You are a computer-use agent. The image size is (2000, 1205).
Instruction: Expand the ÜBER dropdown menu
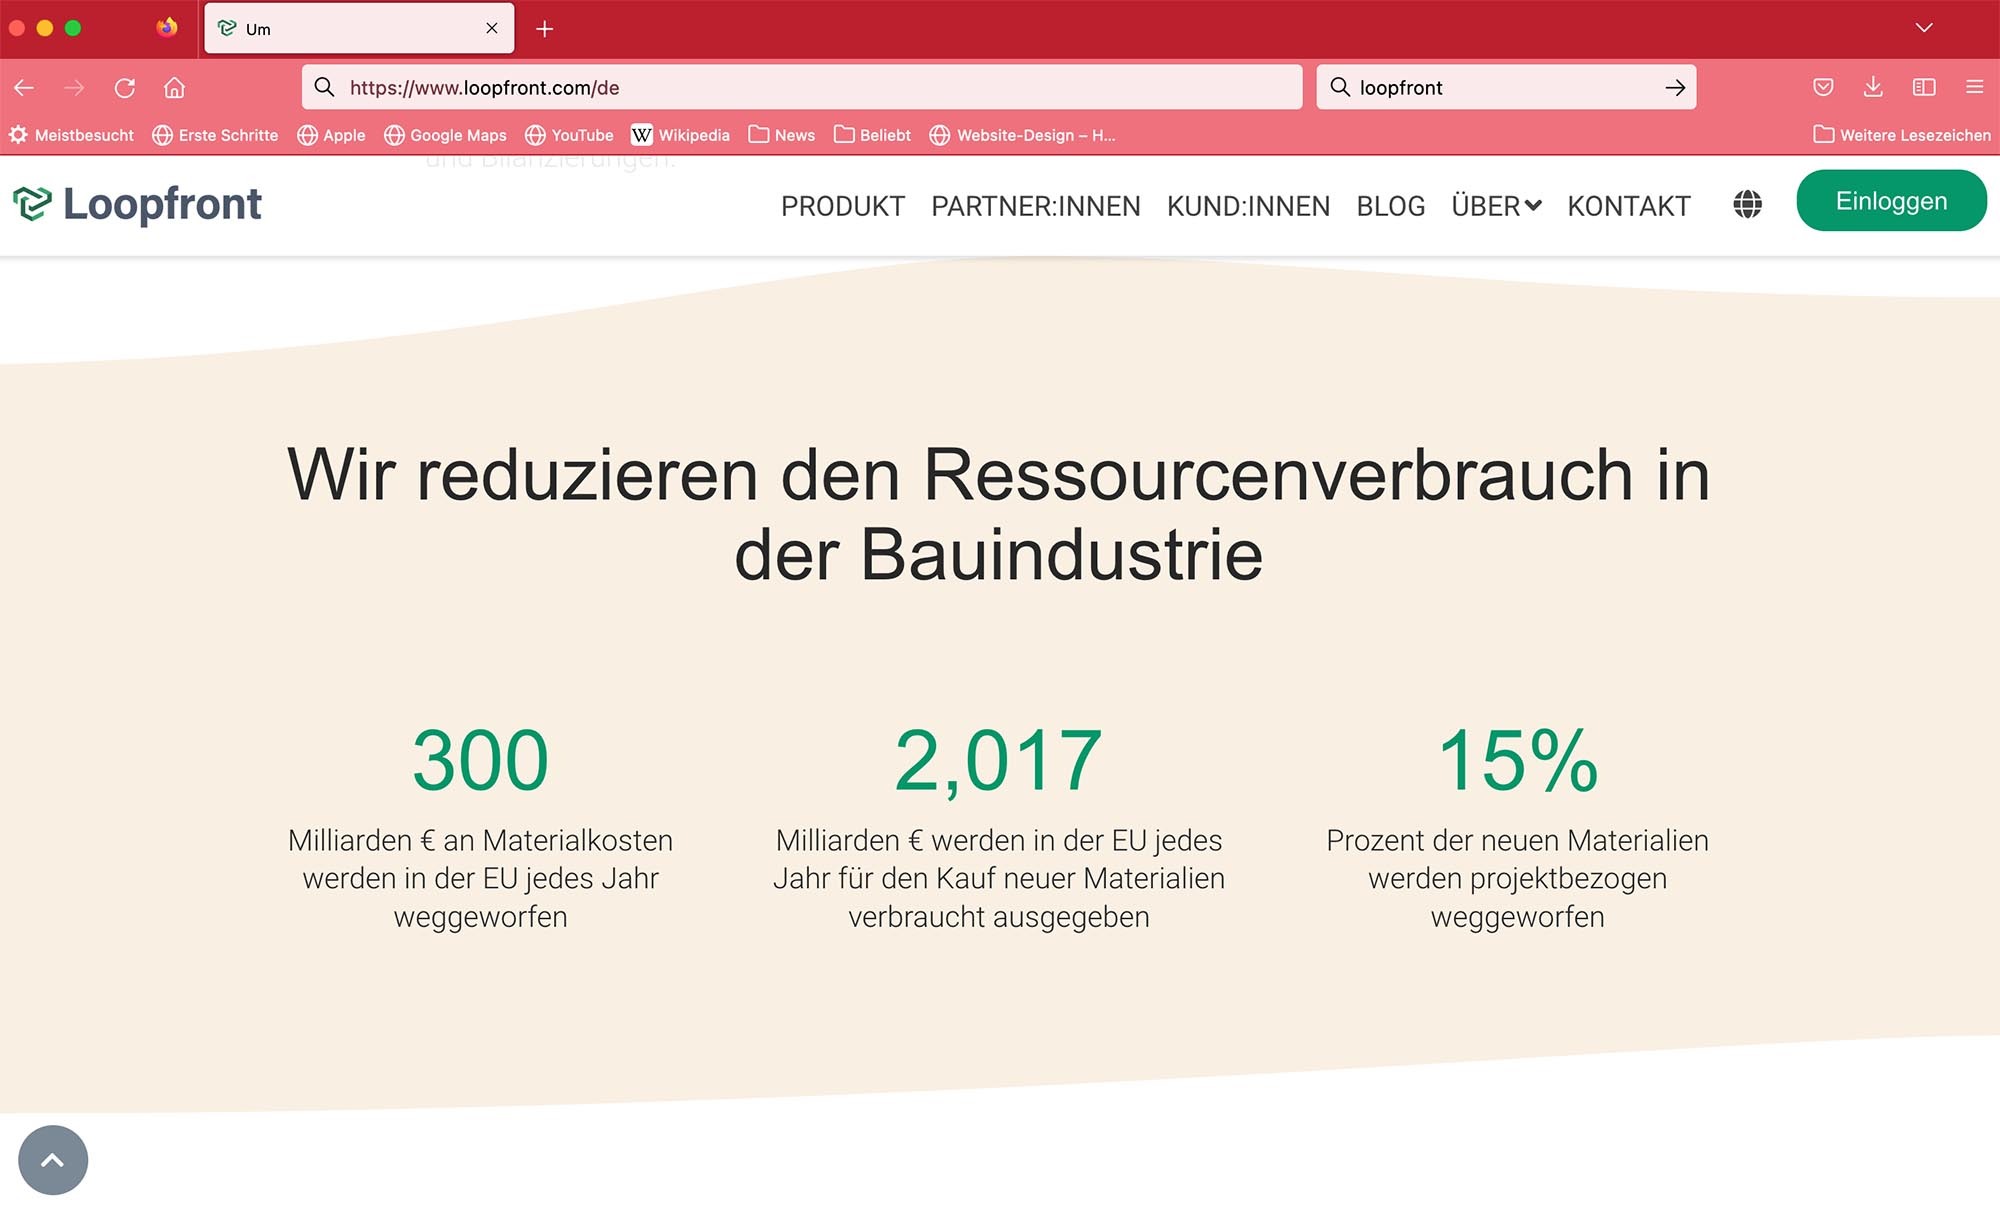point(1496,206)
